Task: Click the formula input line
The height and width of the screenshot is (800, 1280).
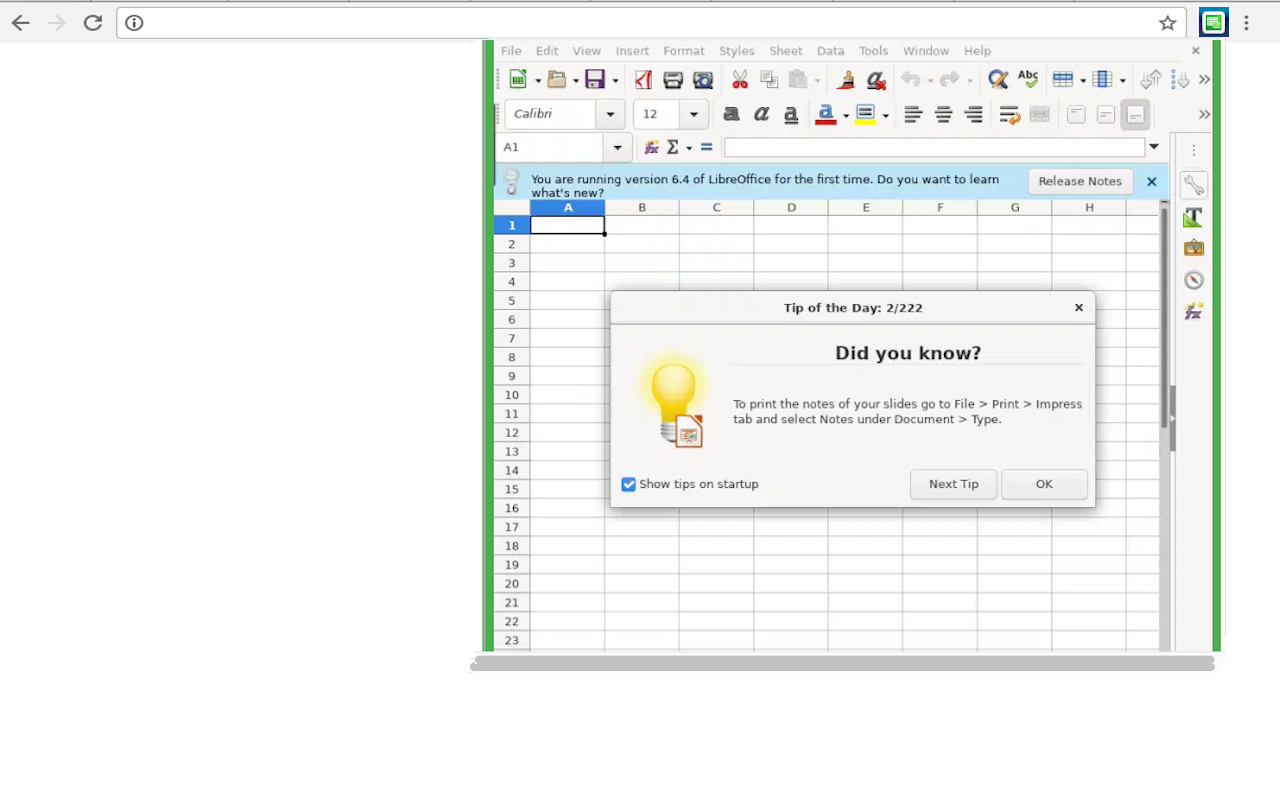Action: click(x=934, y=147)
